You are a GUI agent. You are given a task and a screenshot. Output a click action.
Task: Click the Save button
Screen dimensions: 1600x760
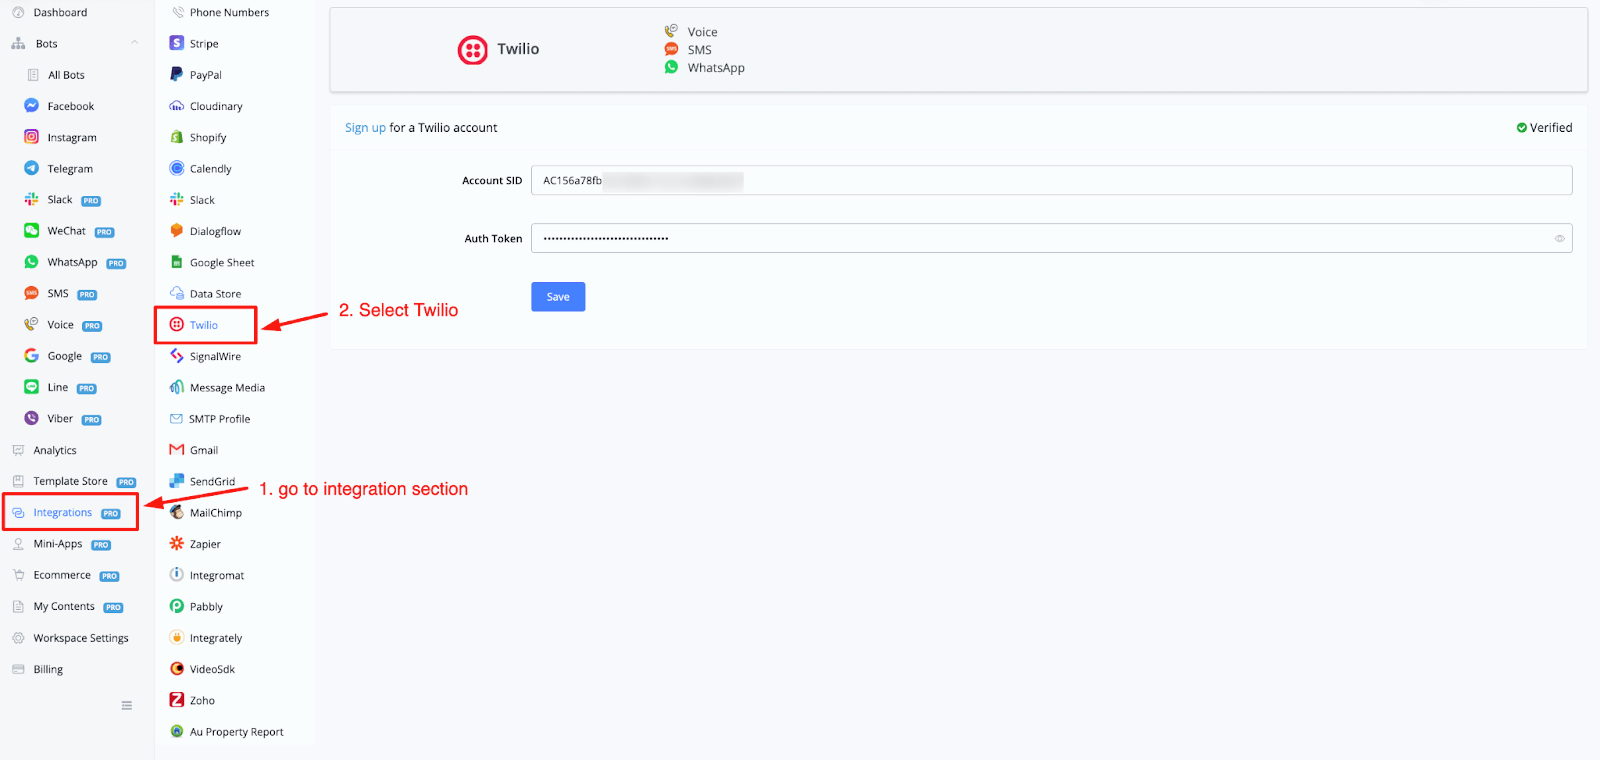558,297
